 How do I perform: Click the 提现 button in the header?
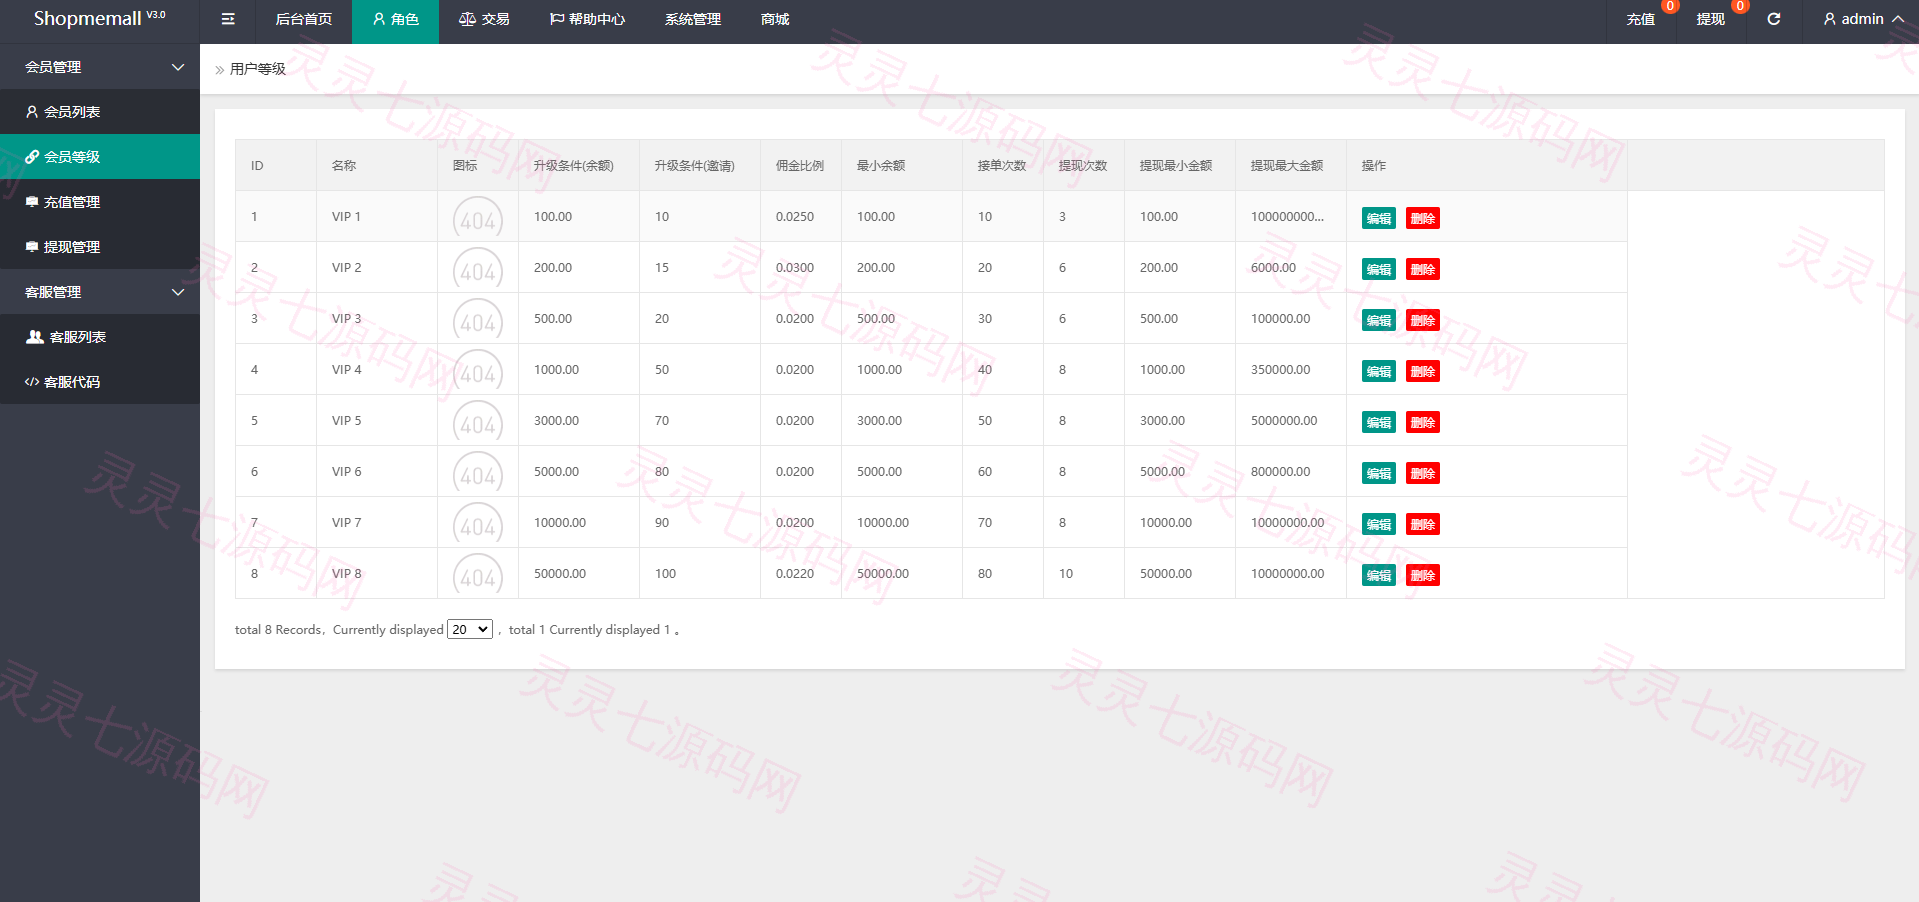coord(1711,19)
